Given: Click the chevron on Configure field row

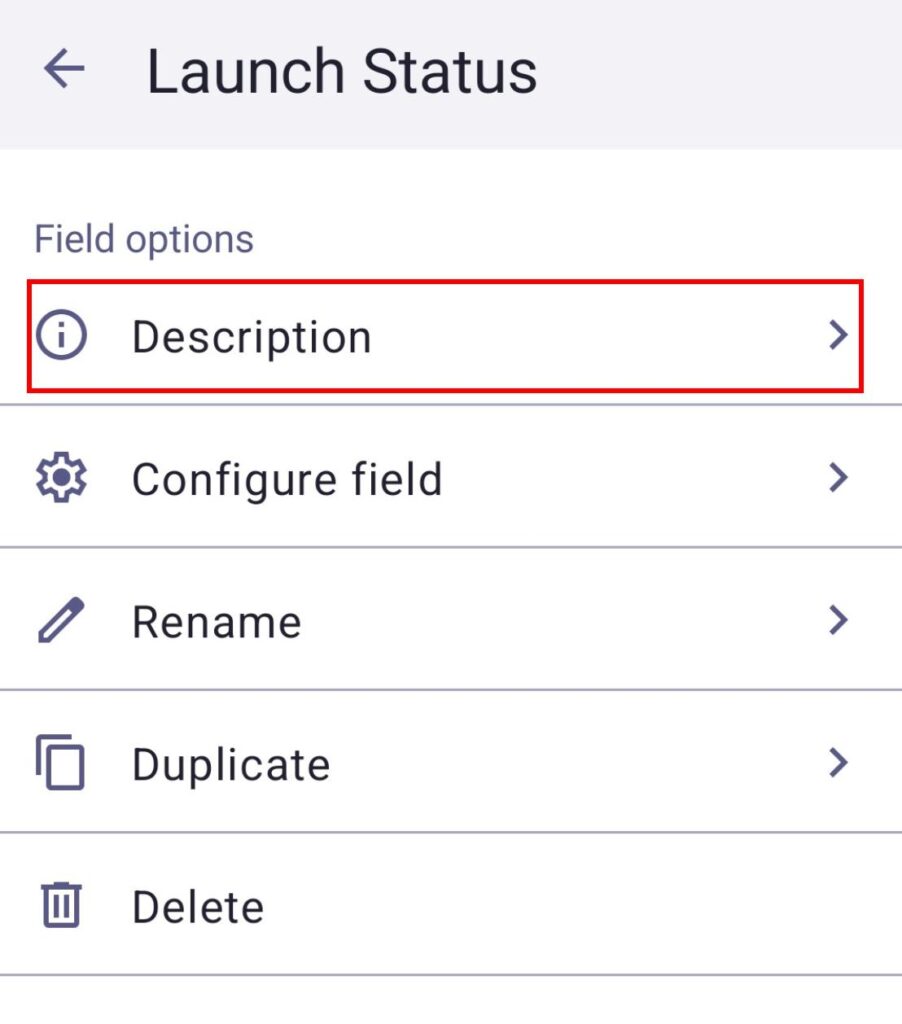Looking at the screenshot, I should click(838, 478).
